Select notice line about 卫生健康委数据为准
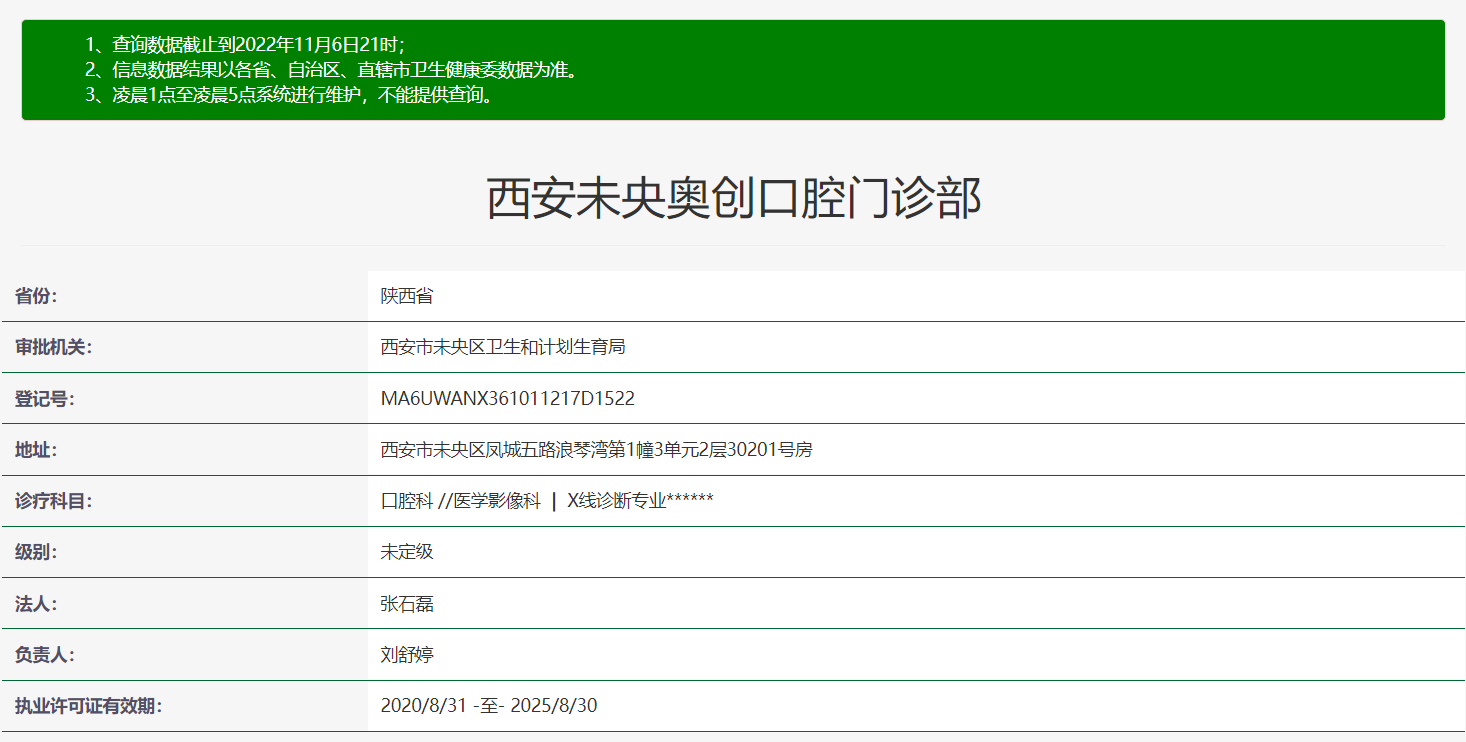Image resolution: width=1466 pixels, height=742 pixels. (x=331, y=71)
